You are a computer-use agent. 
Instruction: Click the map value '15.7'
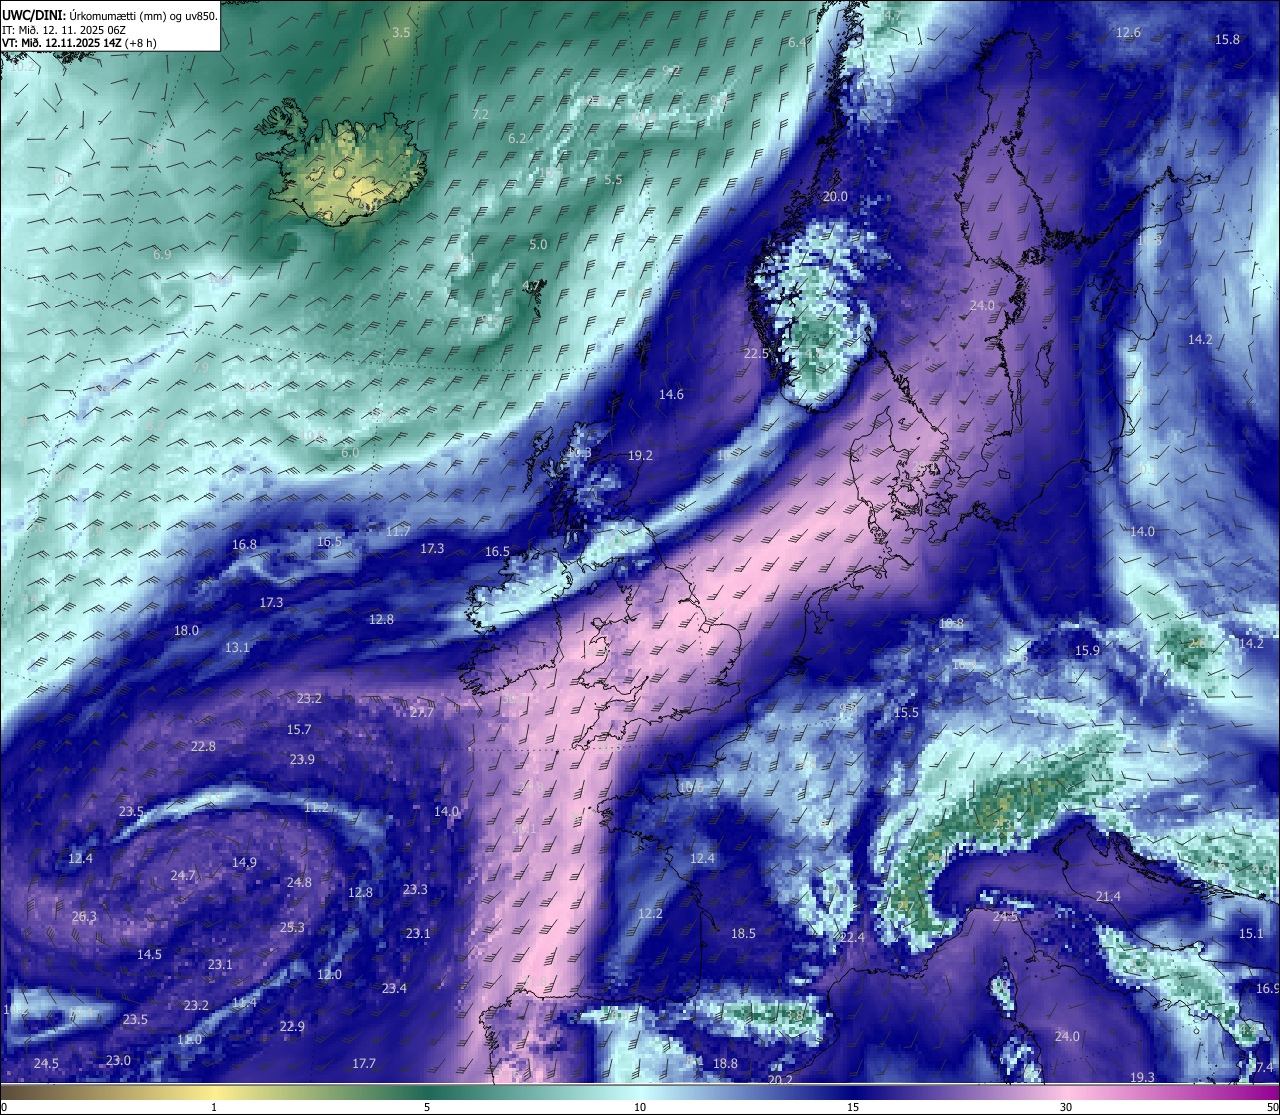299,731
